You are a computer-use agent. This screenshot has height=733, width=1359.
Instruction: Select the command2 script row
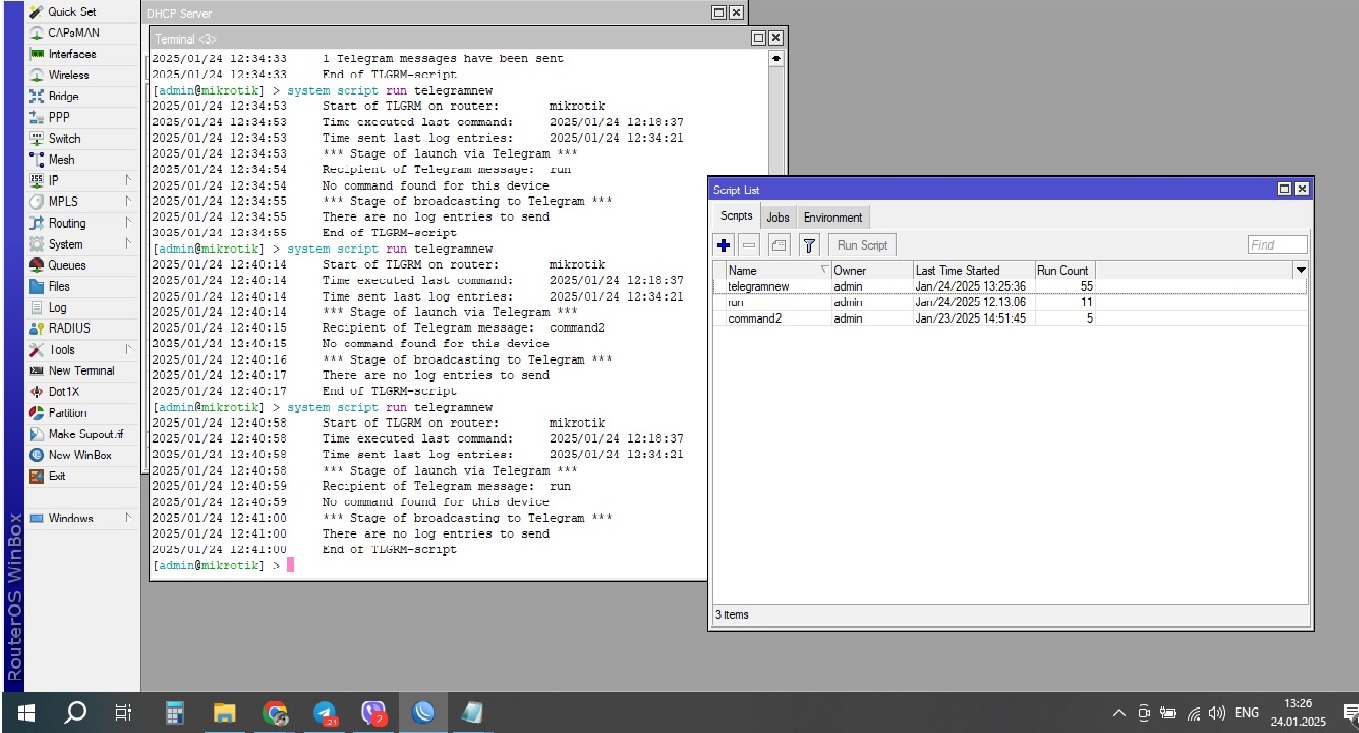coord(1010,318)
